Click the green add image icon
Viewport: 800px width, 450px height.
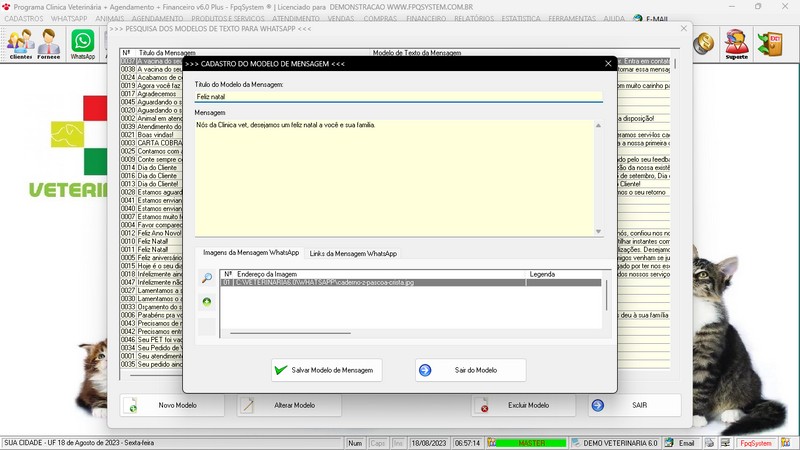(x=207, y=301)
